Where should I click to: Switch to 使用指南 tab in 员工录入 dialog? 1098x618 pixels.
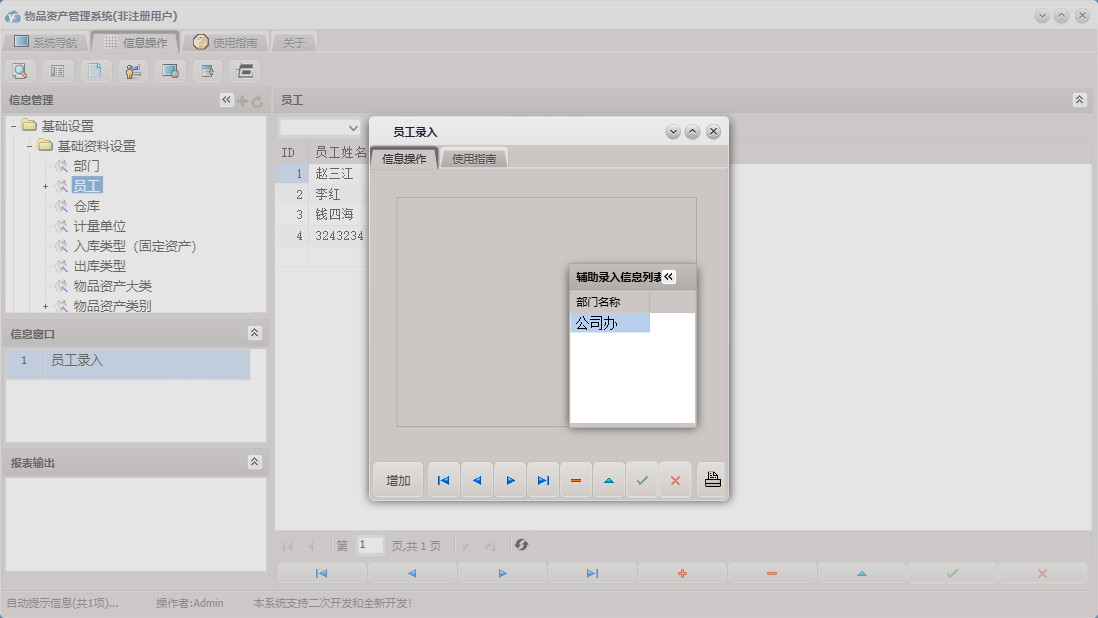(474, 158)
